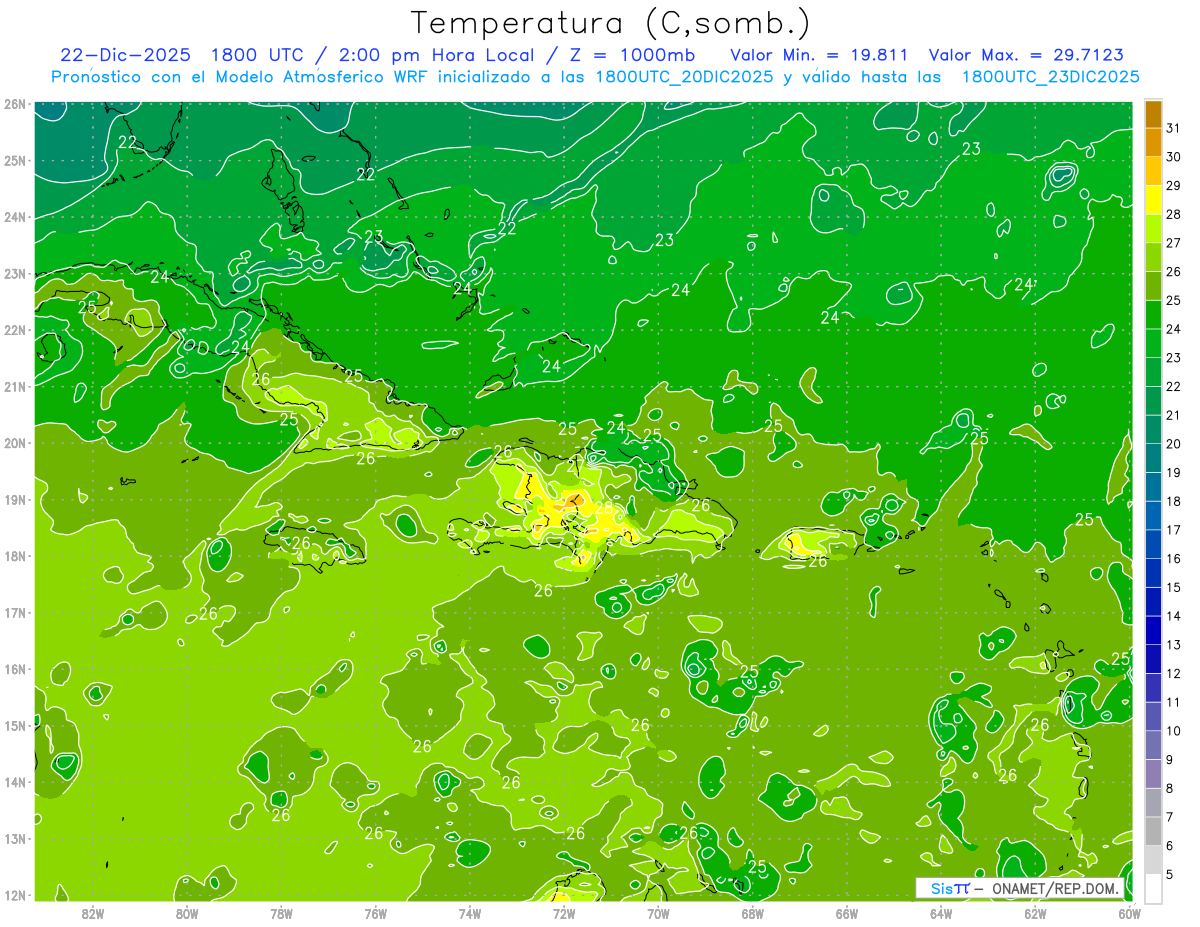
Task: Click the legend scale value "30"
Action: point(1173,156)
